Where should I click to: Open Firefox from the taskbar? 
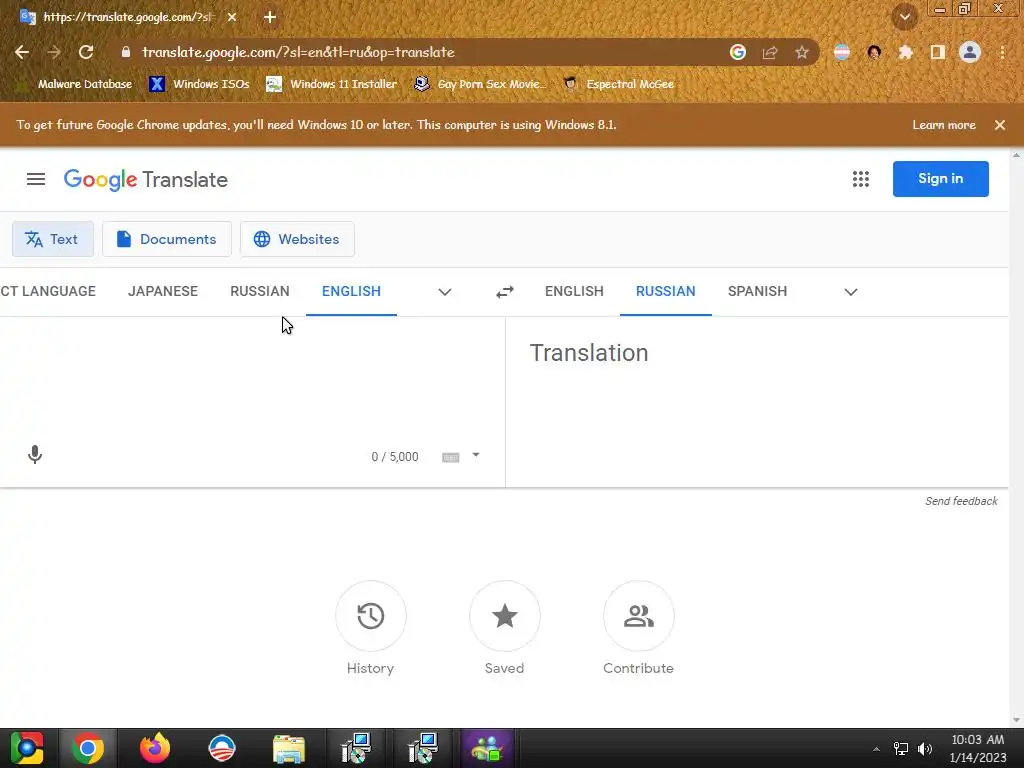tap(155, 748)
